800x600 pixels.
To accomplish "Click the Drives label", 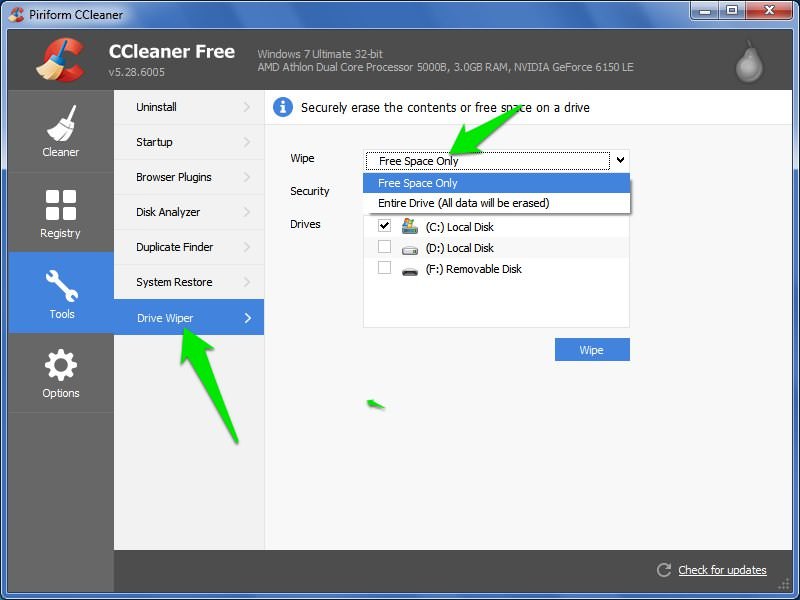I will click(x=305, y=224).
